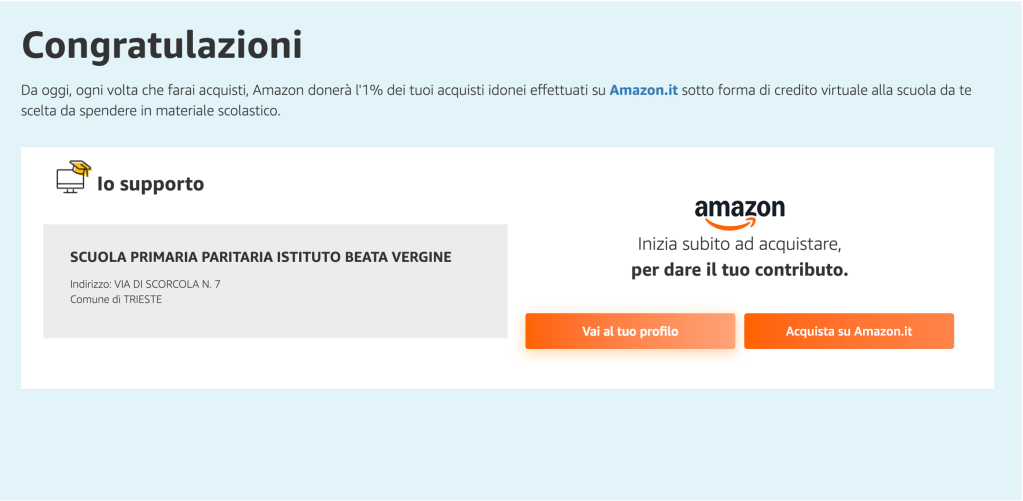This screenshot has width=1023, height=501.
Task: Click the Comune di TRIESTE text
Action: click(115, 299)
